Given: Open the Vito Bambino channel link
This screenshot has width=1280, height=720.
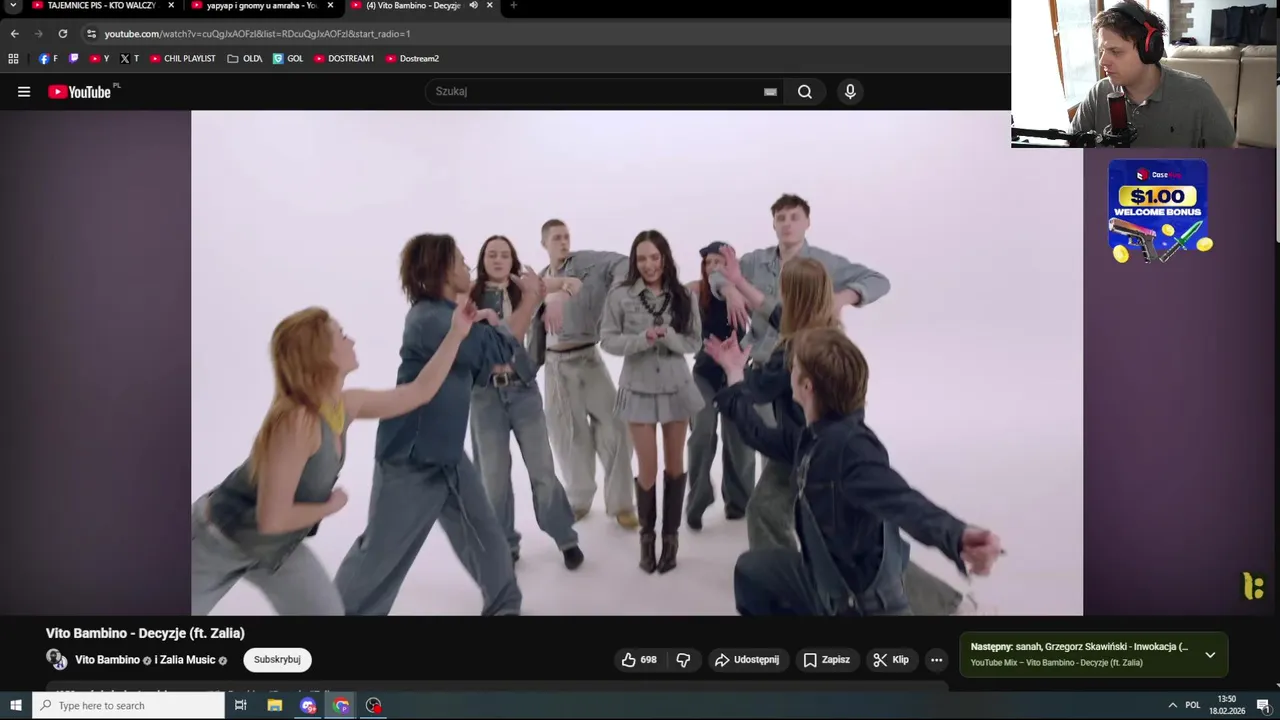Looking at the screenshot, I should (x=107, y=660).
